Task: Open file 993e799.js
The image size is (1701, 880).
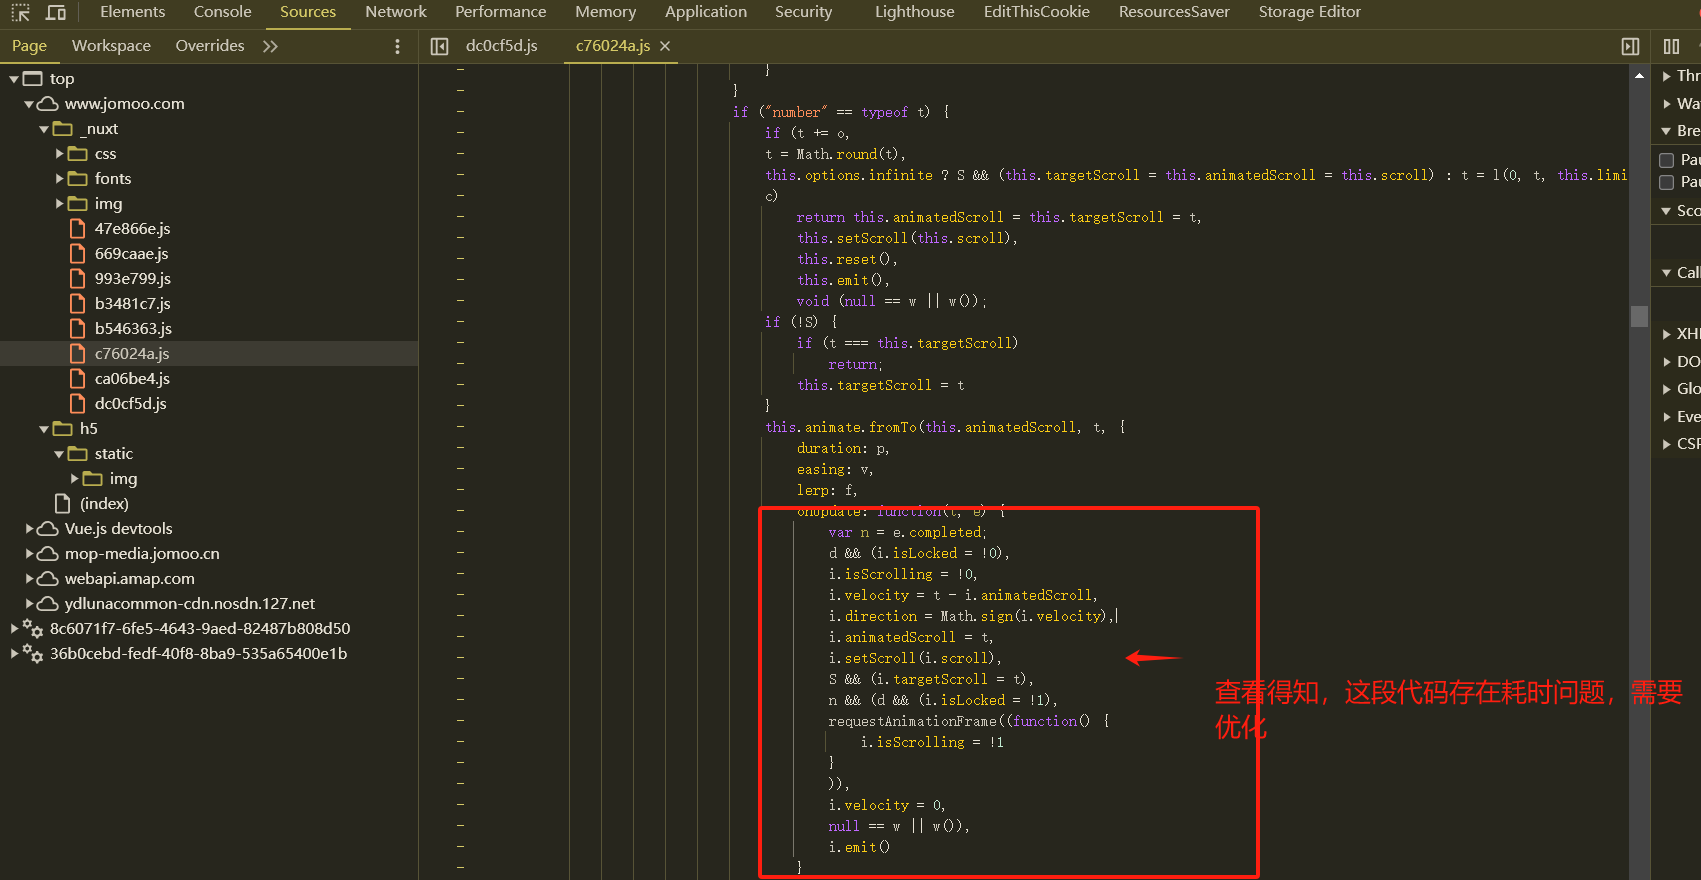Action: [x=132, y=279]
